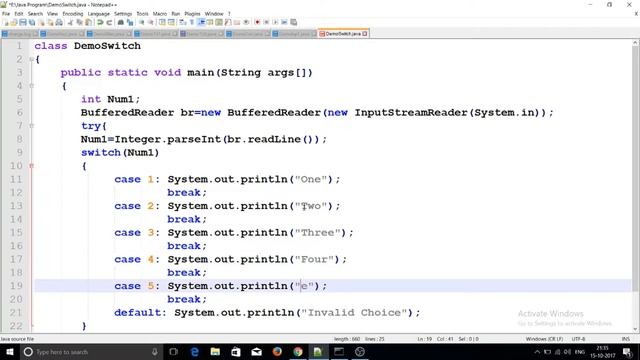
Task: Open the Document Map panel icon
Action: pos(219,22)
